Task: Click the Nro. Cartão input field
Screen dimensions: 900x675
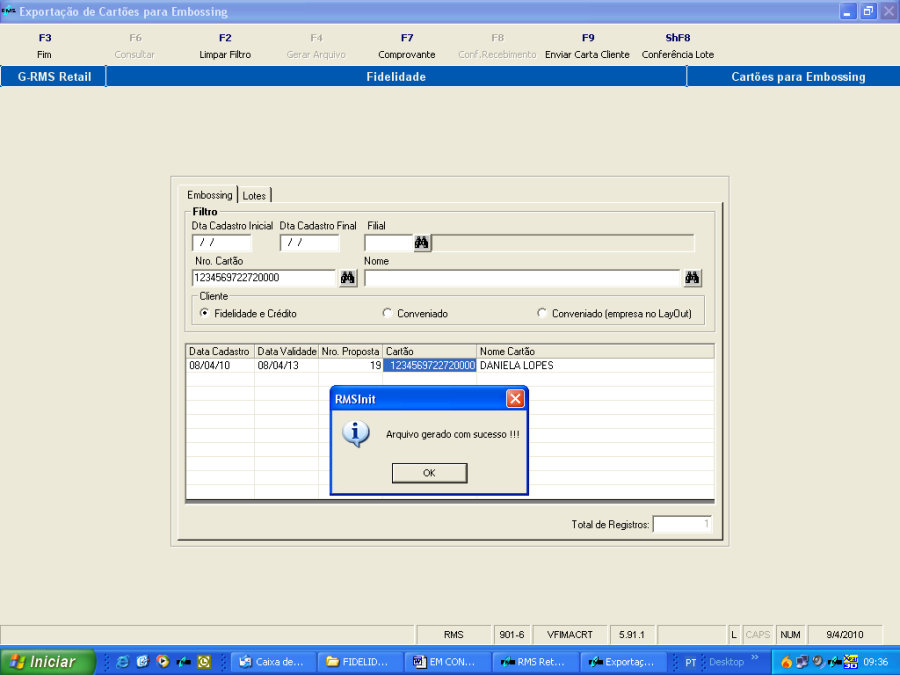Action: tap(264, 278)
